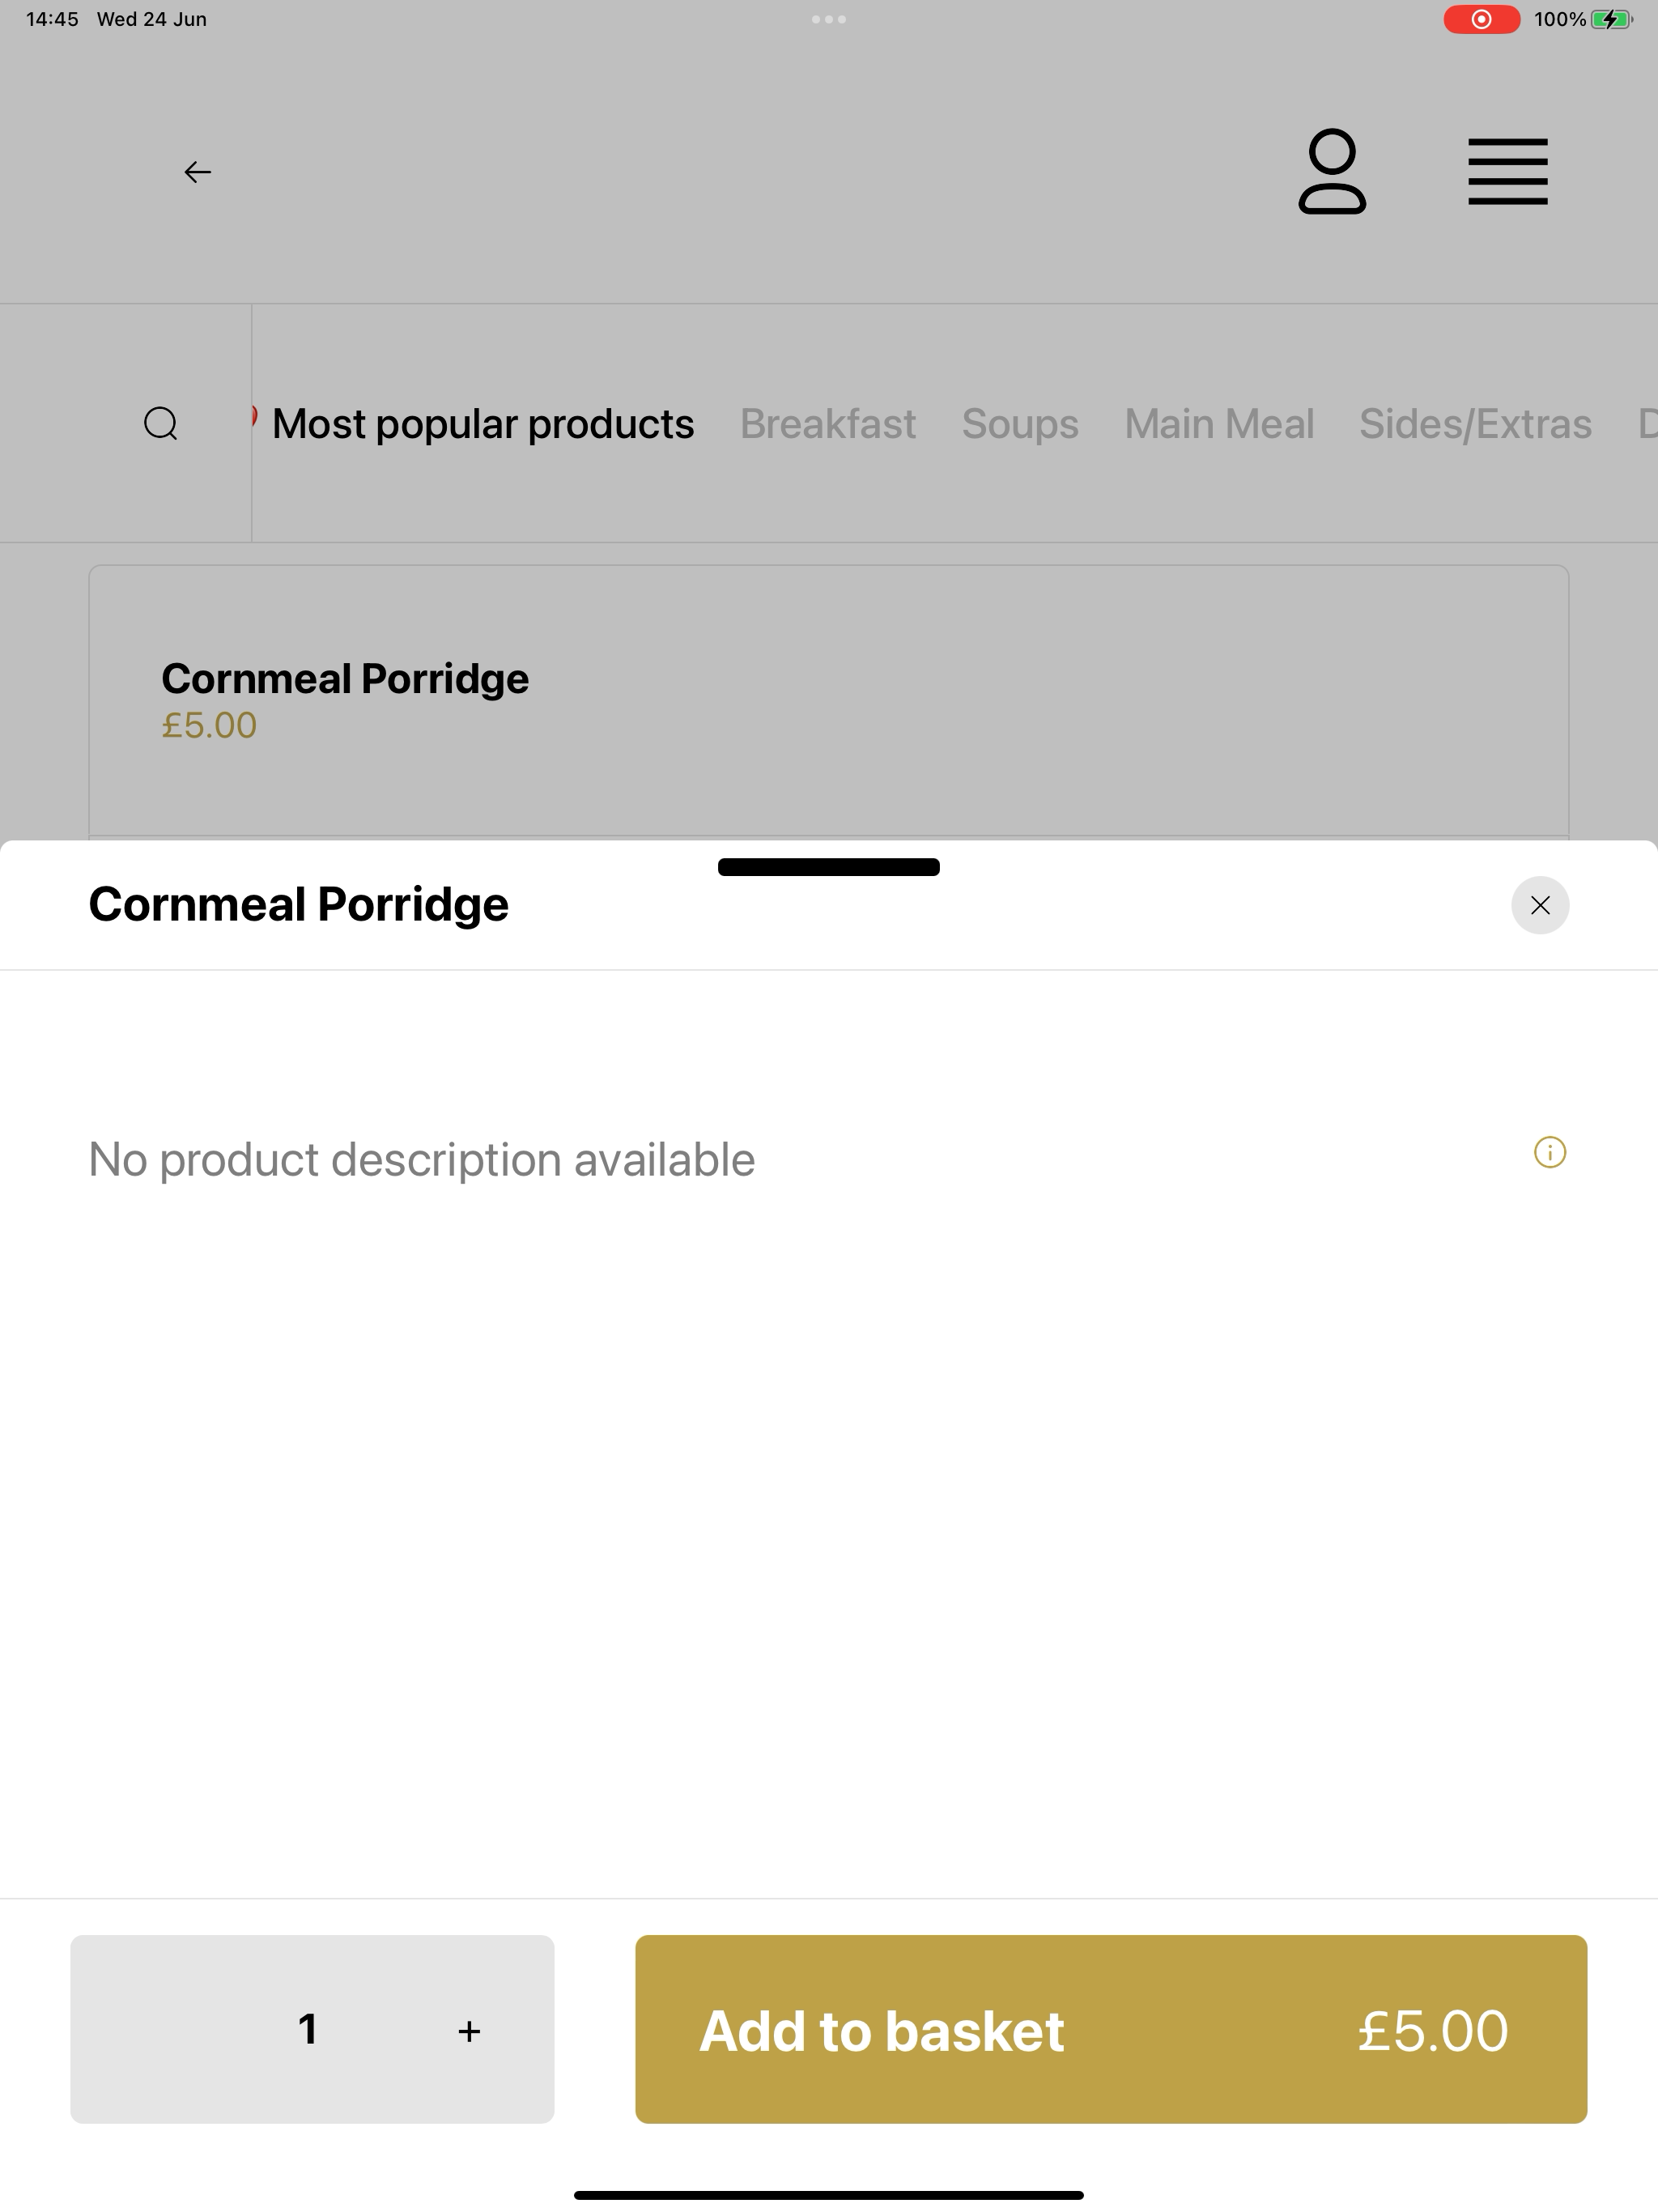This screenshot has width=1658, height=2212.
Task: Tap the product info icon
Action: [1549, 1152]
